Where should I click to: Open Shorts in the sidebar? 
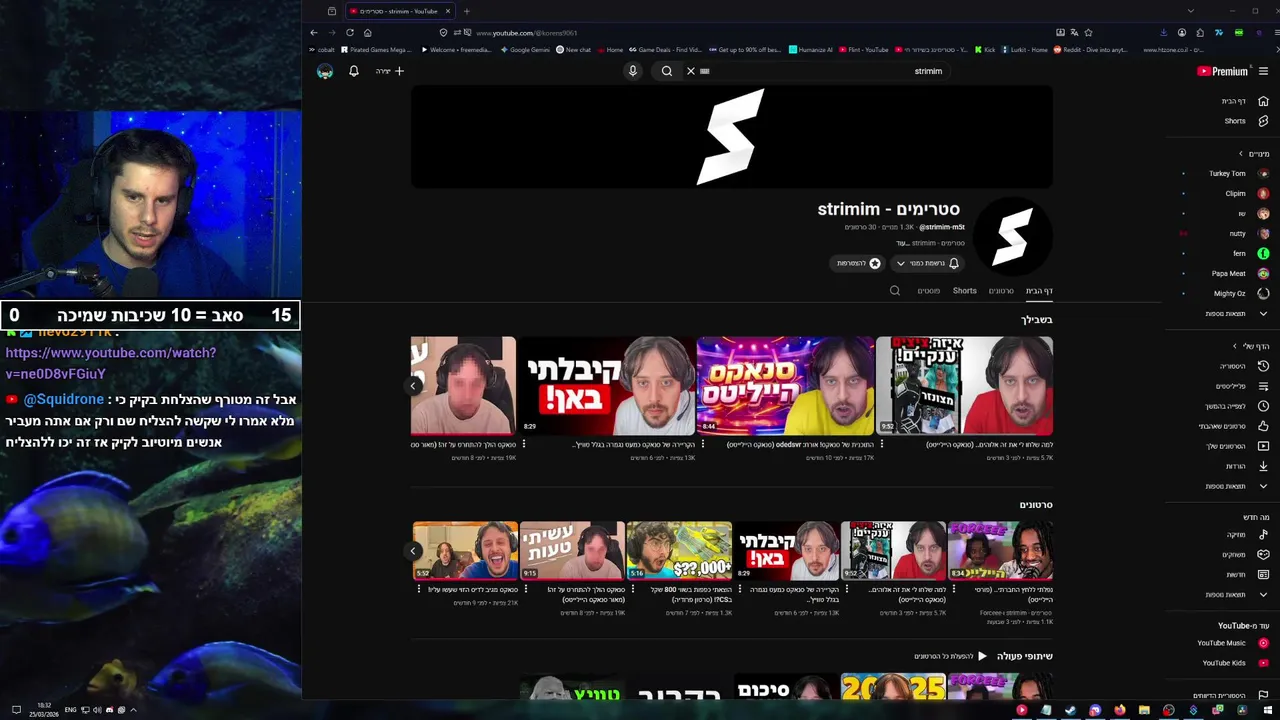click(1245, 121)
